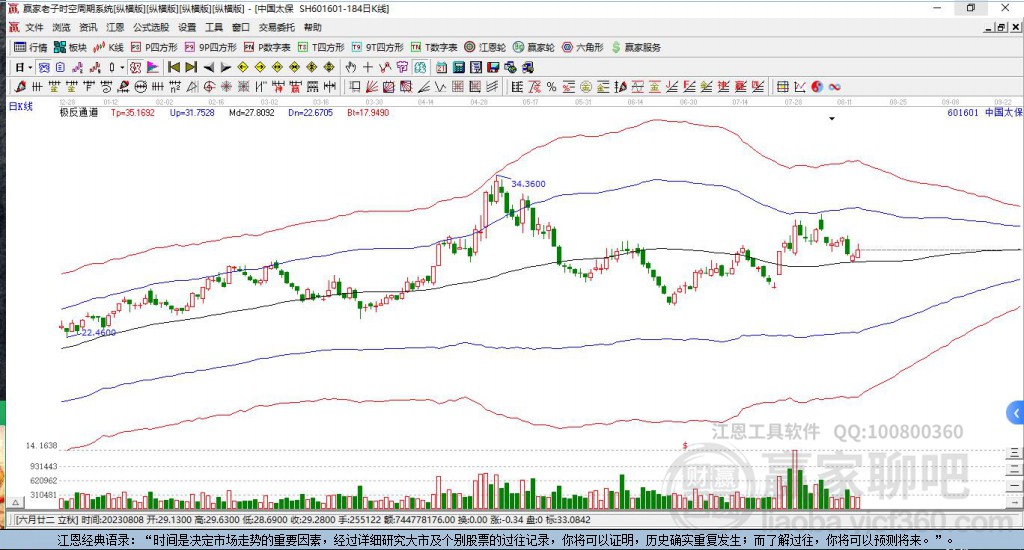Open the P数字表 tool
This screenshot has width=1024, height=550.
click(x=267, y=47)
